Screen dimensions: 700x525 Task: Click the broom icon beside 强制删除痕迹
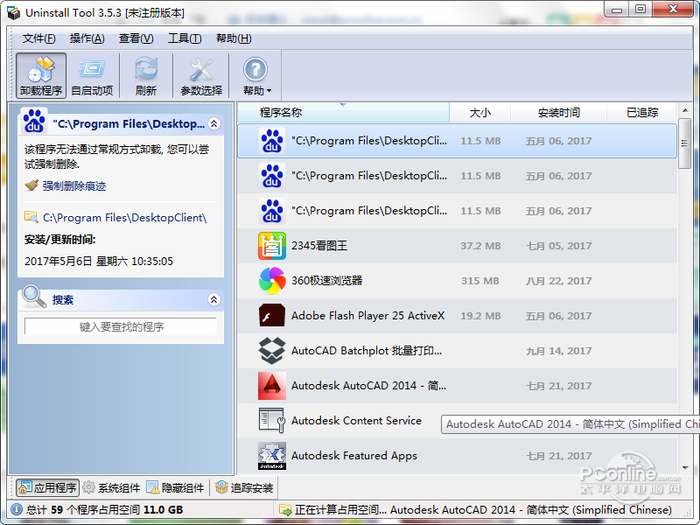31,185
